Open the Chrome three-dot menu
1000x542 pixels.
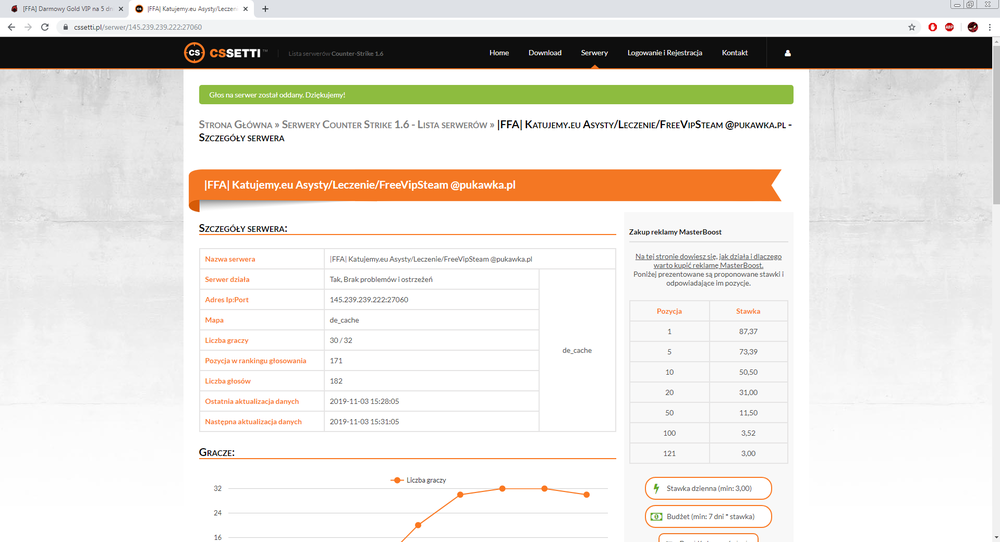(x=990, y=27)
